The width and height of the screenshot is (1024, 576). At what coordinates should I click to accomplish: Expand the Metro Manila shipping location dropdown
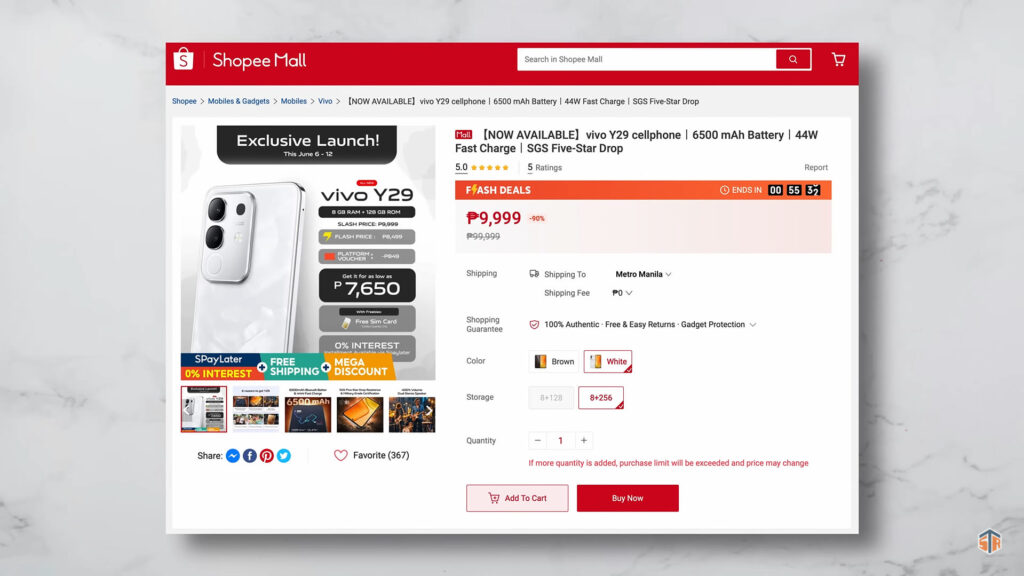pyautogui.click(x=643, y=274)
